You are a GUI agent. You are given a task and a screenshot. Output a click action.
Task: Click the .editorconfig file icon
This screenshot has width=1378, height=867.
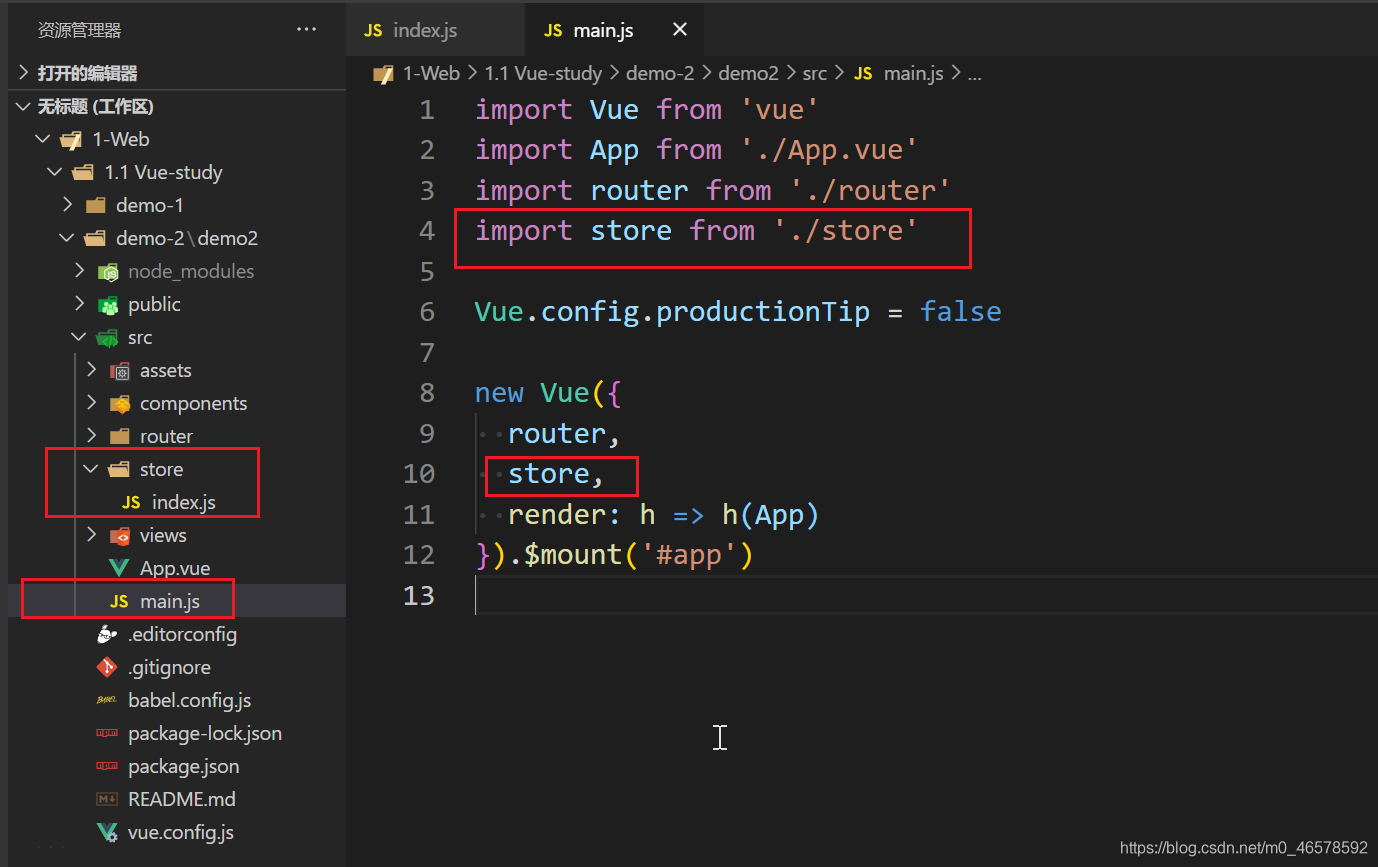[107, 634]
